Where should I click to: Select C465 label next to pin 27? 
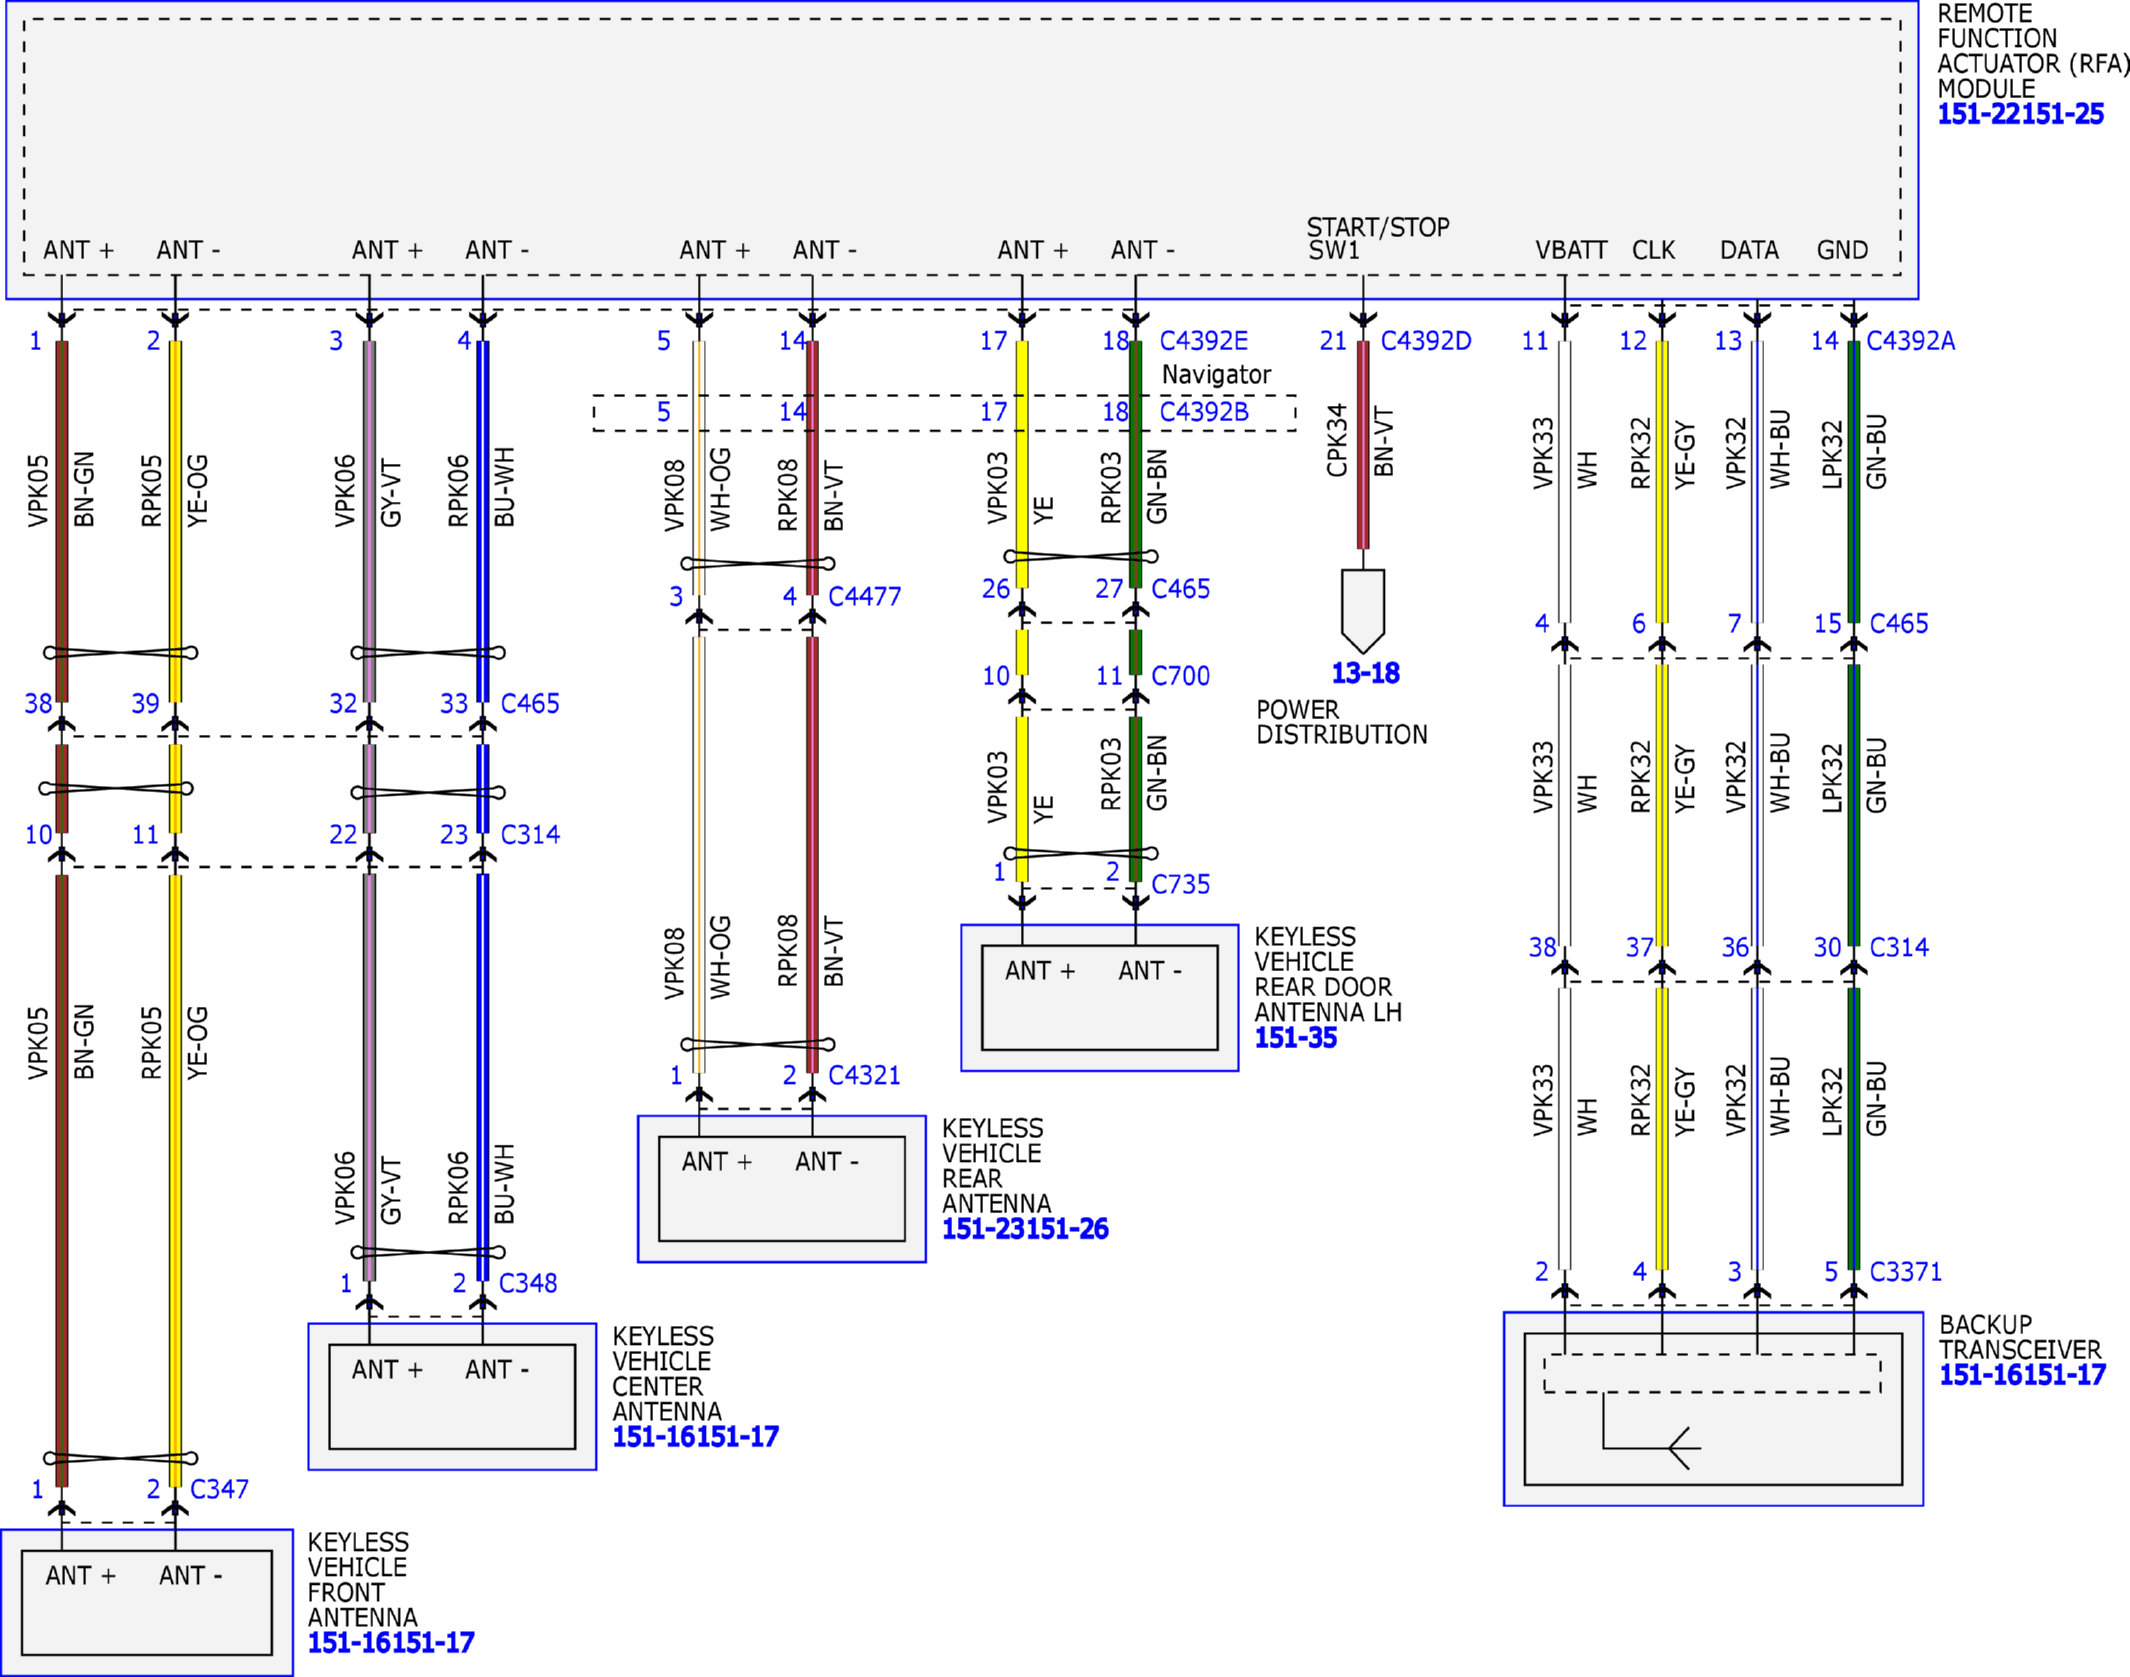[1180, 589]
